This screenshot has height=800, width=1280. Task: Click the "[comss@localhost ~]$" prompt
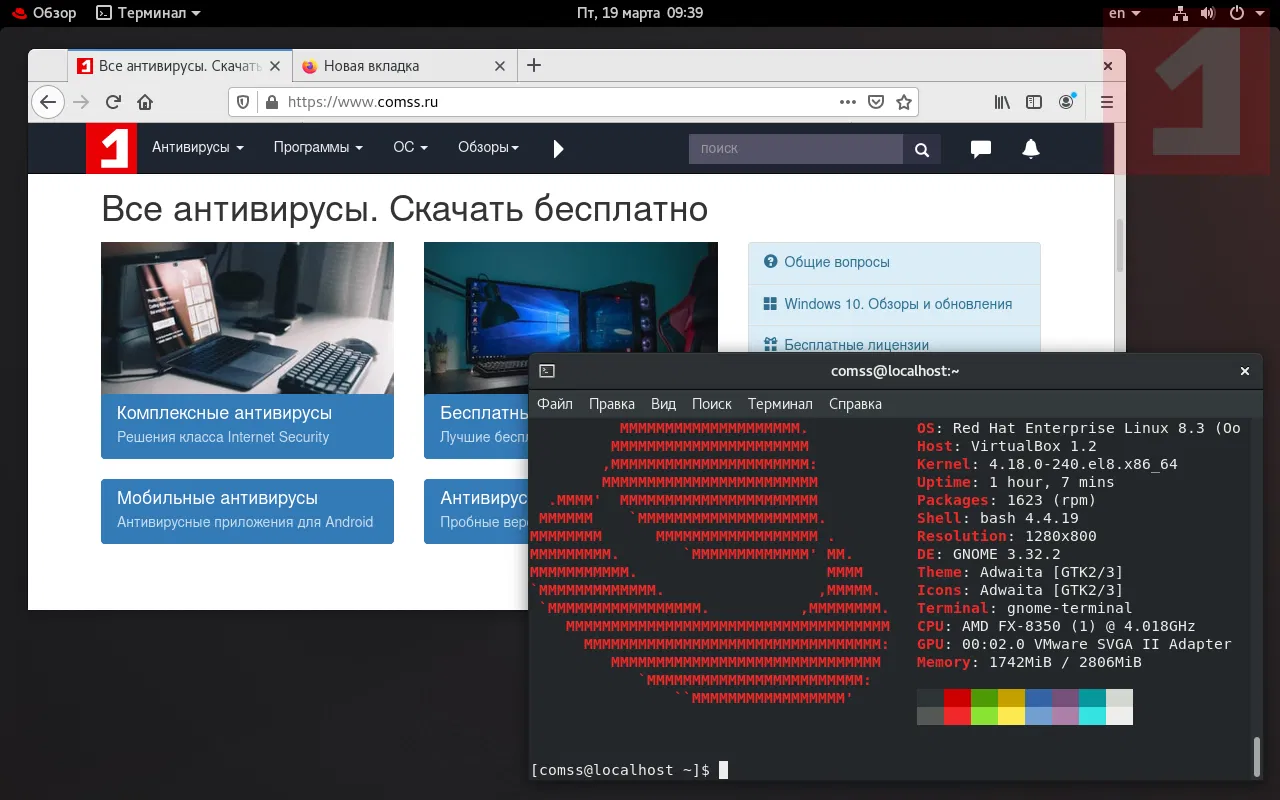(621, 770)
